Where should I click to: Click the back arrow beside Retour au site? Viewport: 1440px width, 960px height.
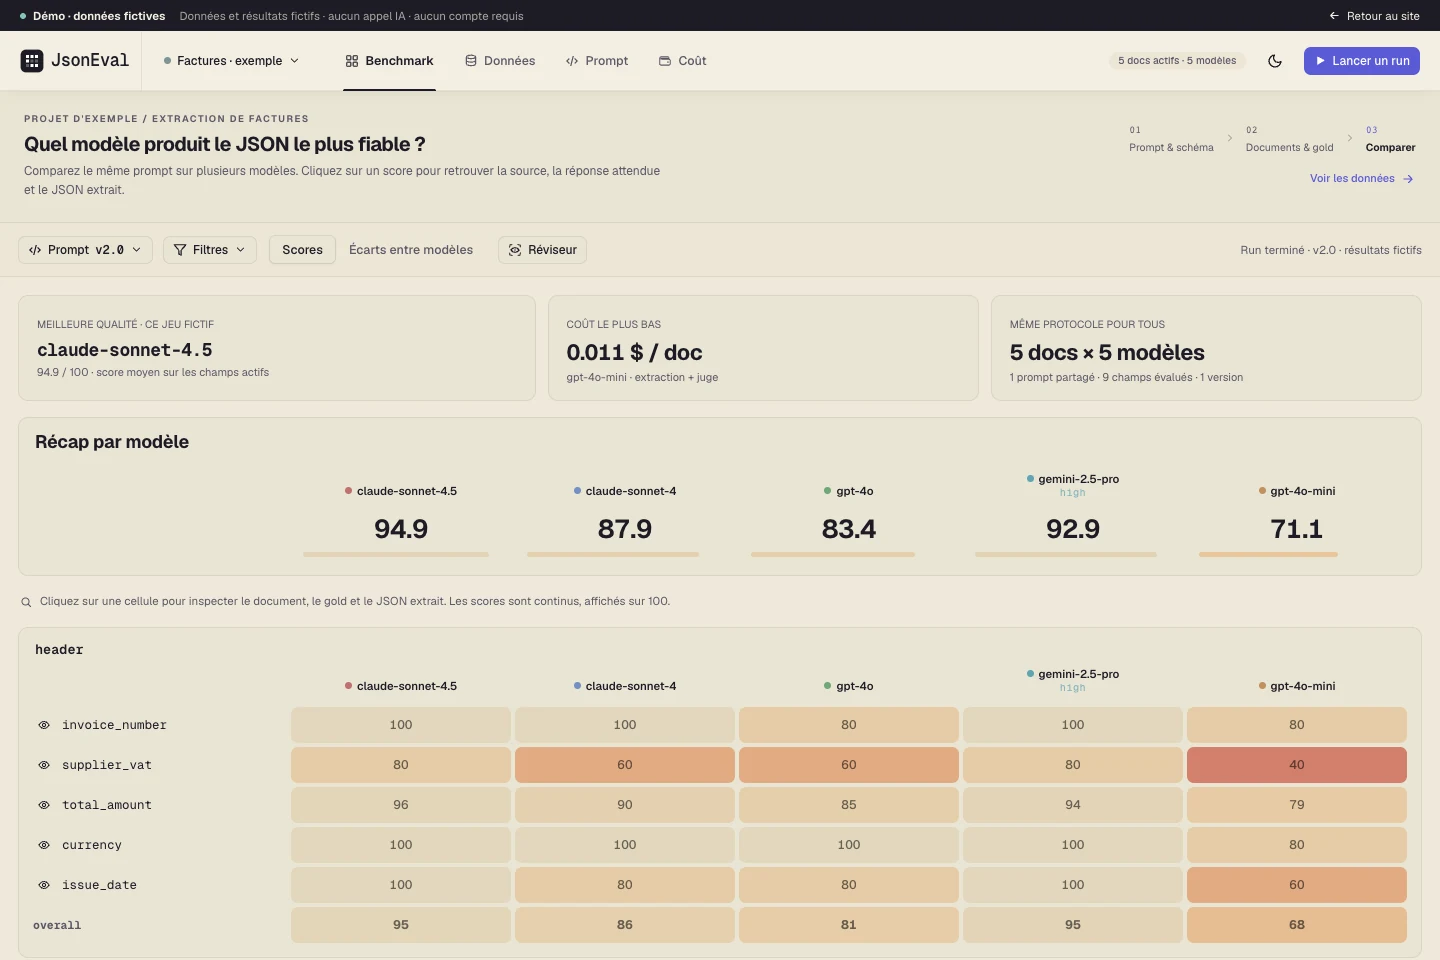[x=1334, y=16]
